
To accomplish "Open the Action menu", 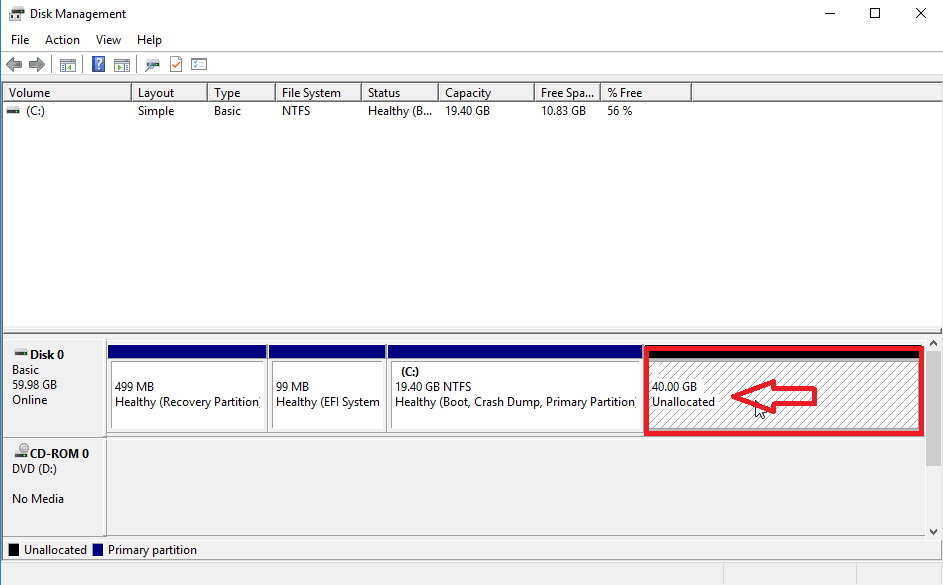I will coord(62,40).
